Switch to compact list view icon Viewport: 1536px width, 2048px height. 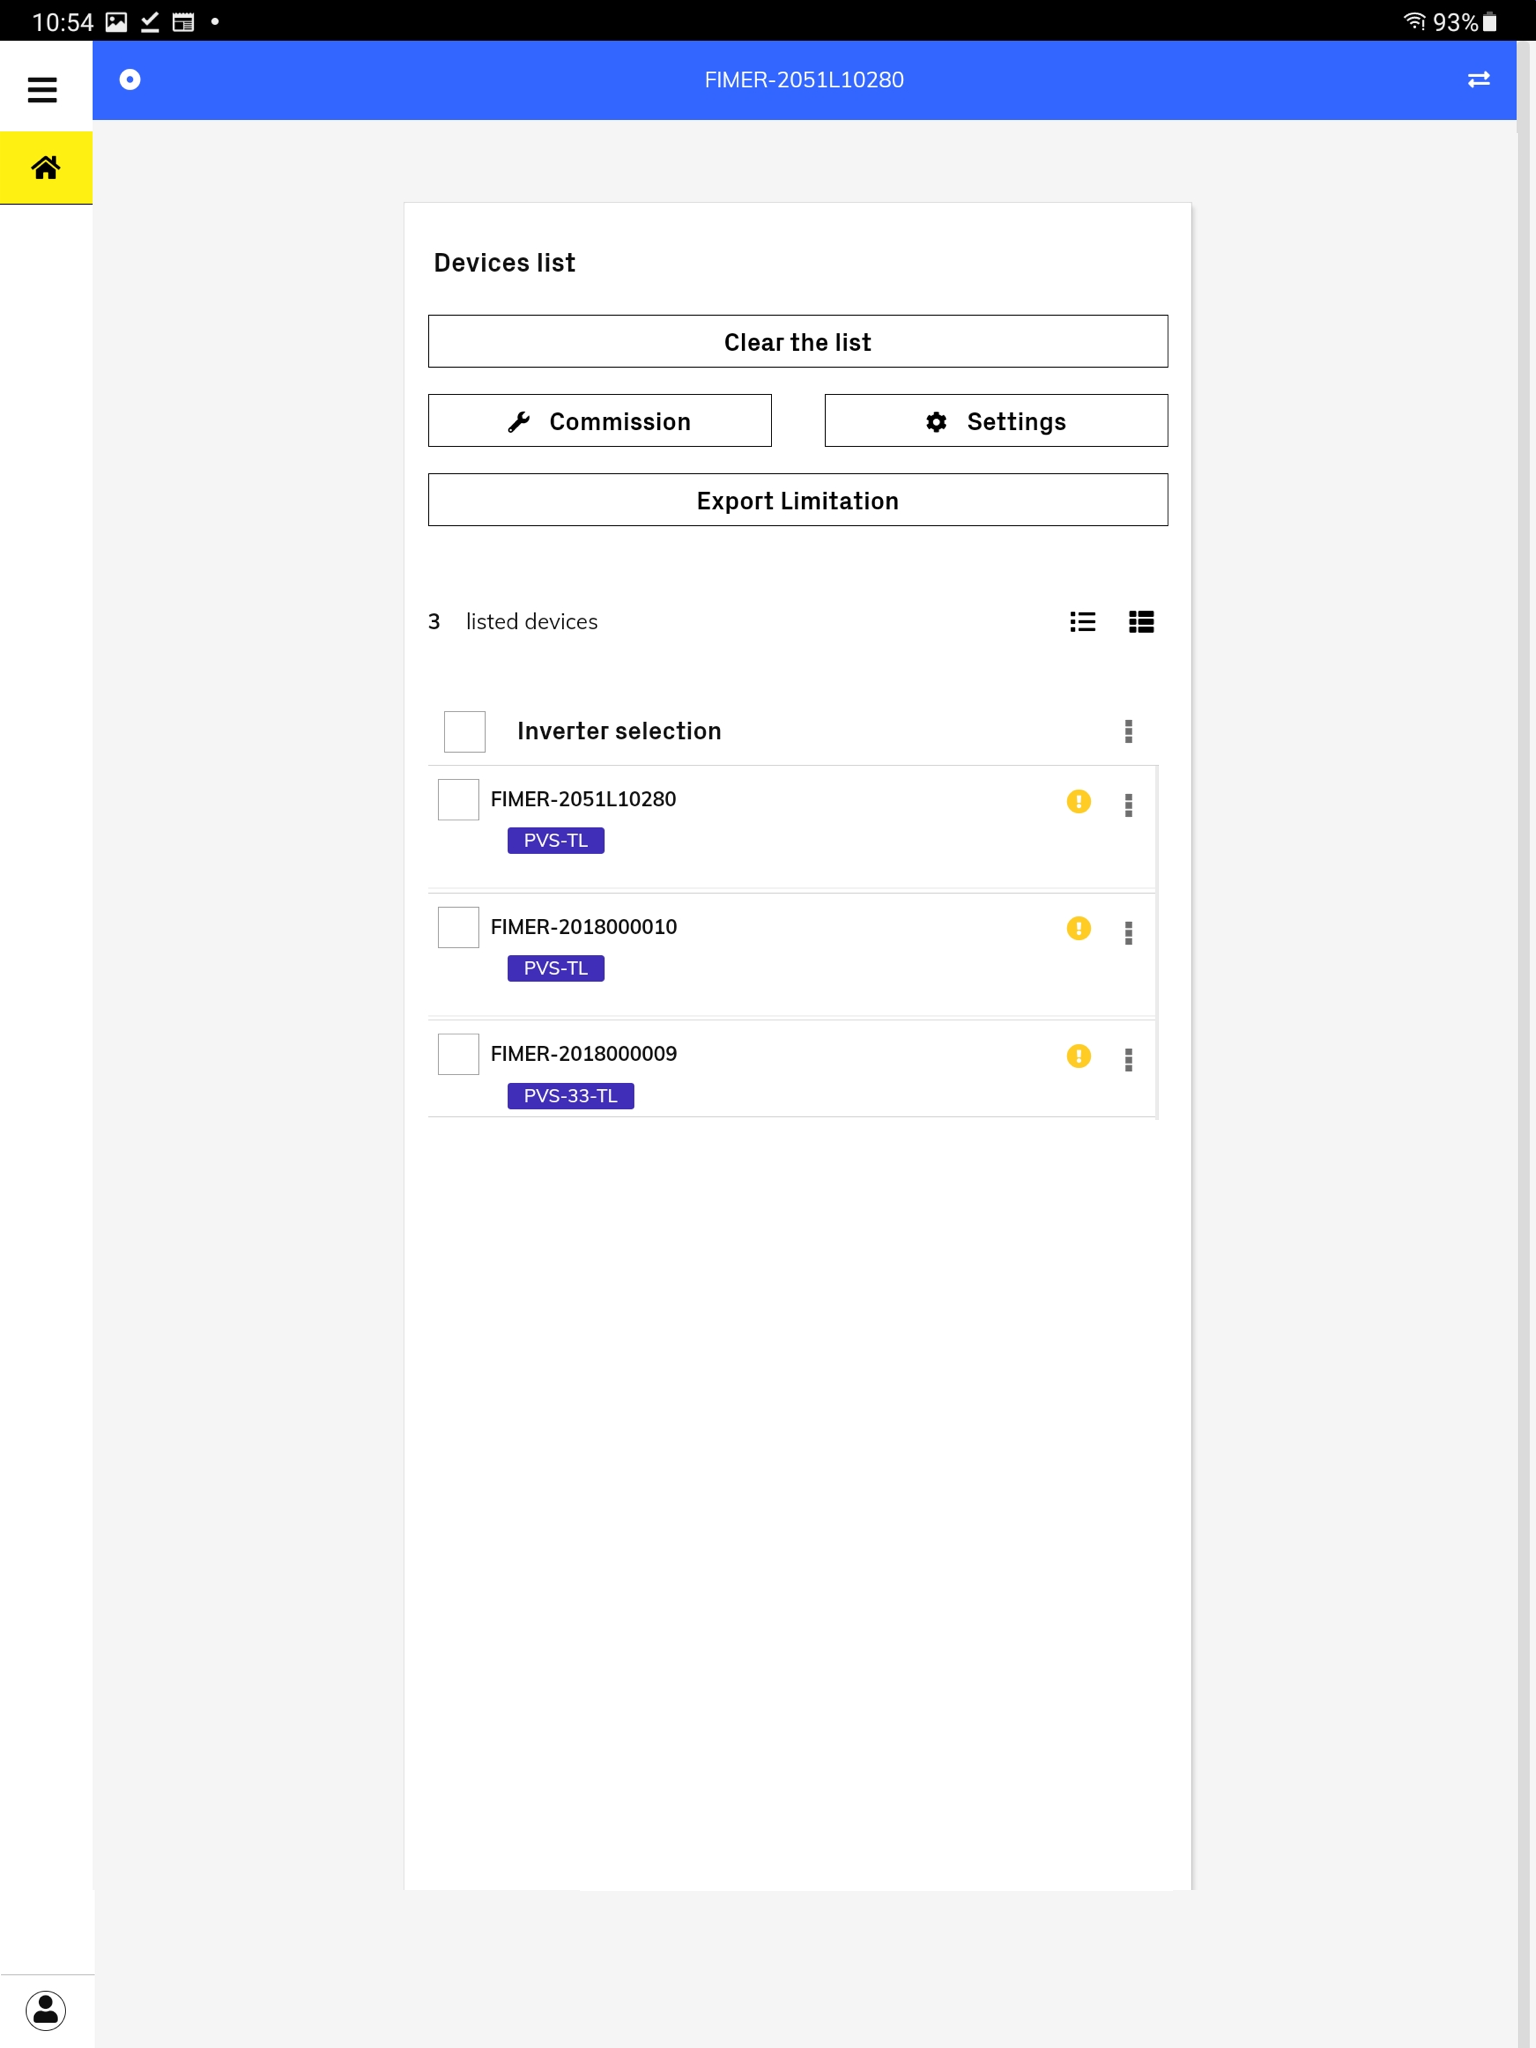[1083, 622]
